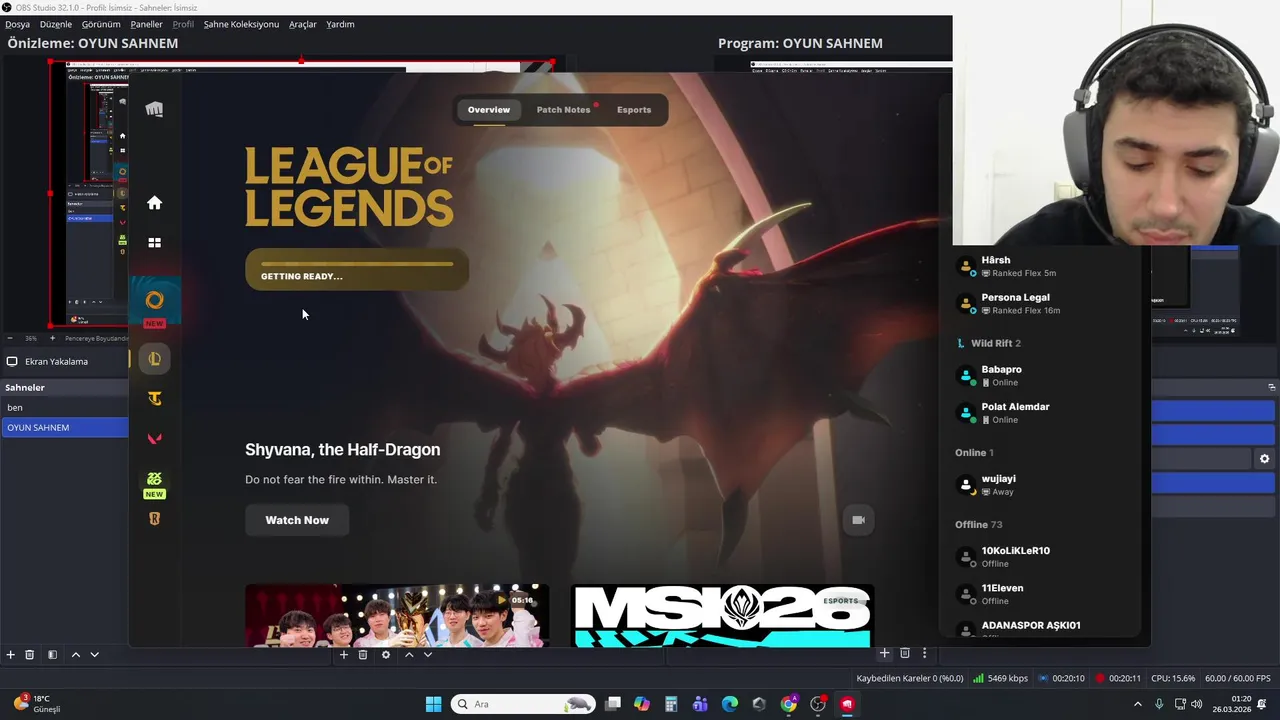Zoom out the preview with the minus button
1280x720 pixels.
coord(10,338)
